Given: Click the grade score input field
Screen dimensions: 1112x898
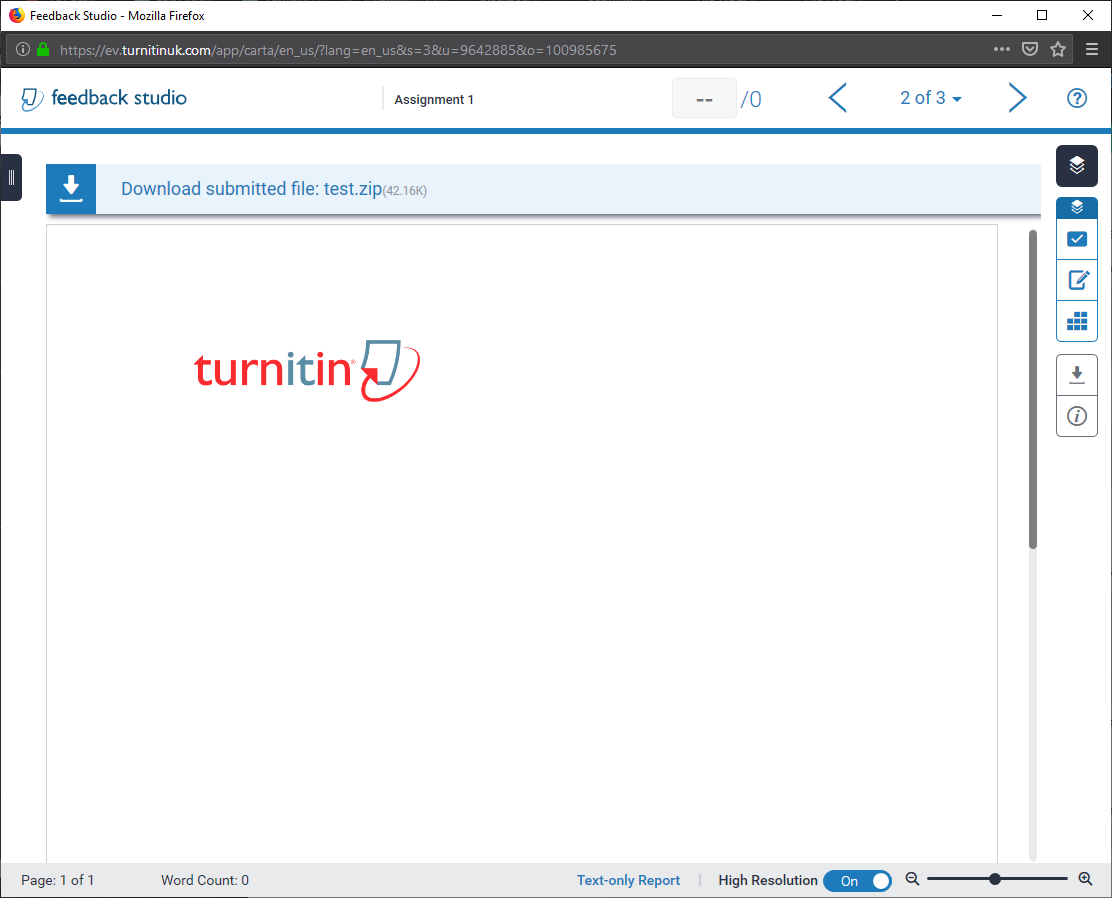Looking at the screenshot, I should point(704,99).
